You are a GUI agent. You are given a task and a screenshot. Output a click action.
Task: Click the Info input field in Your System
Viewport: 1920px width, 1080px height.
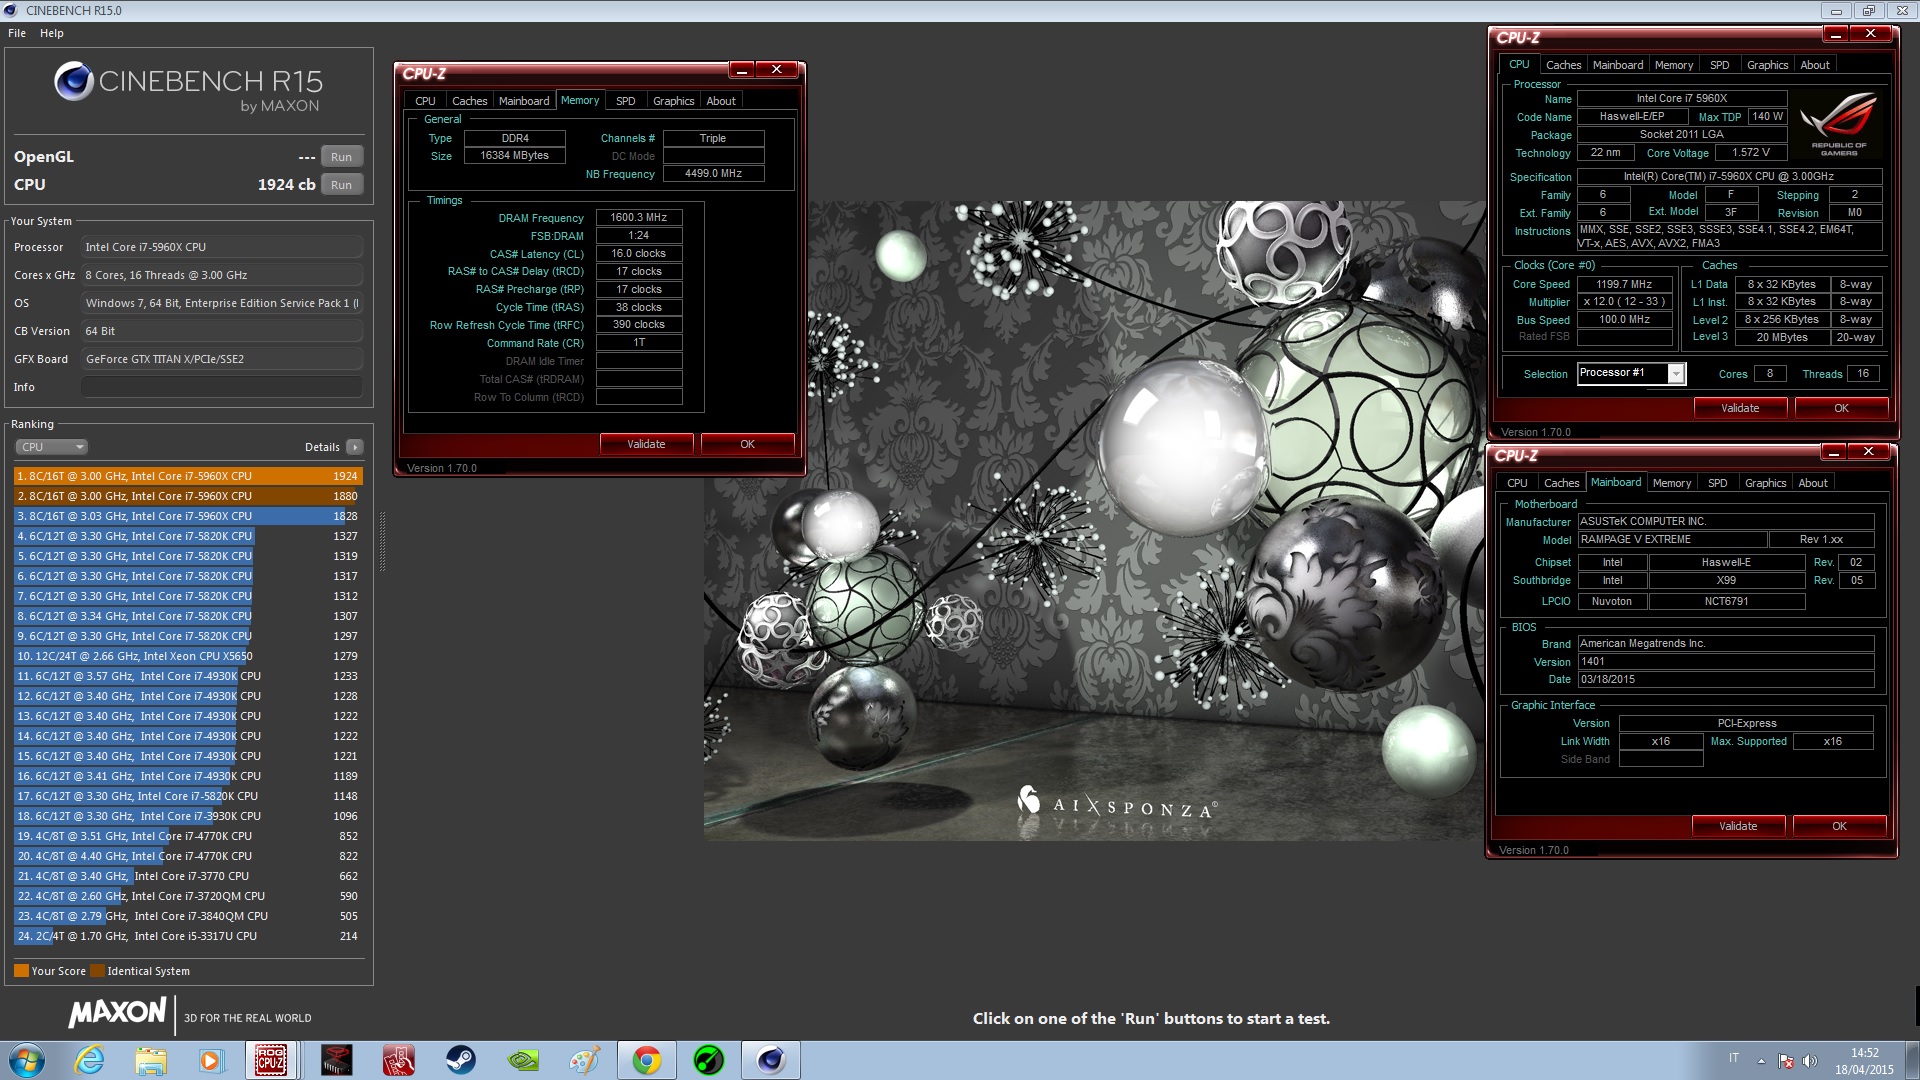click(222, 387)
